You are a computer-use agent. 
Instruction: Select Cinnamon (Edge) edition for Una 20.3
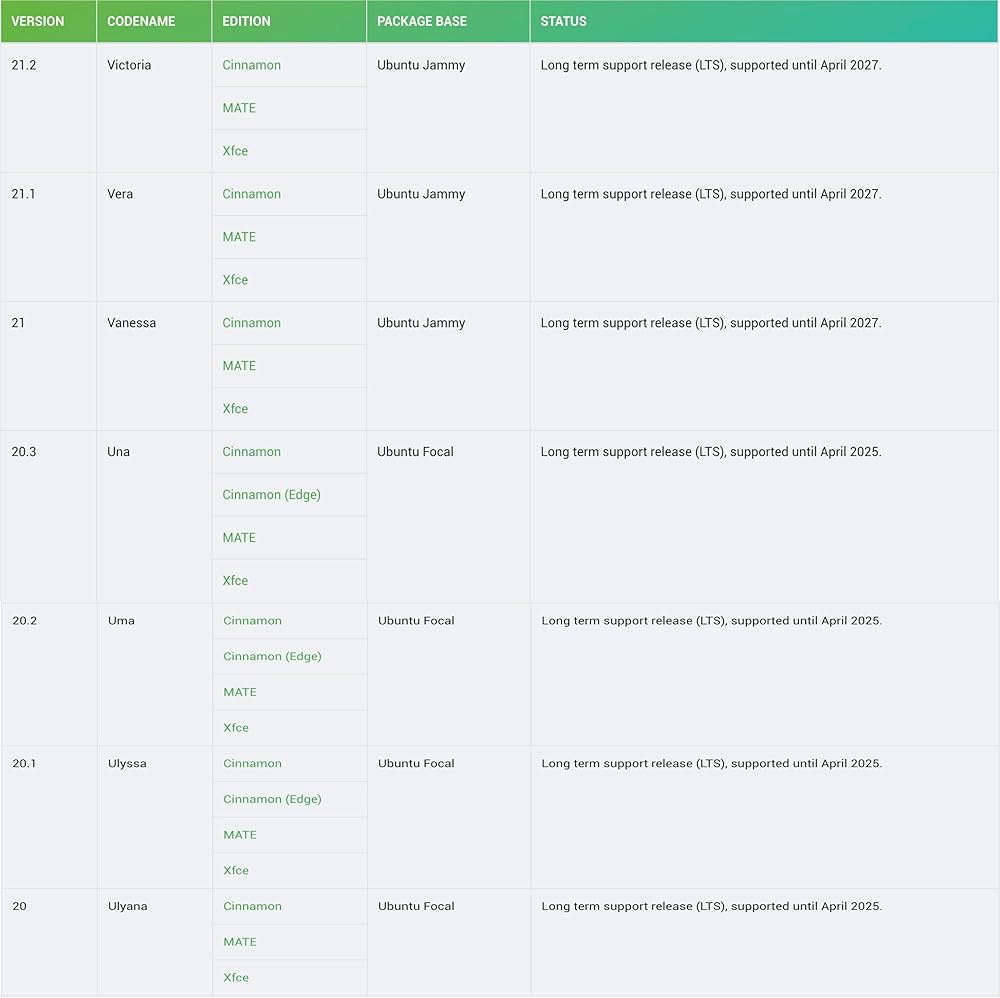(271, 495)
